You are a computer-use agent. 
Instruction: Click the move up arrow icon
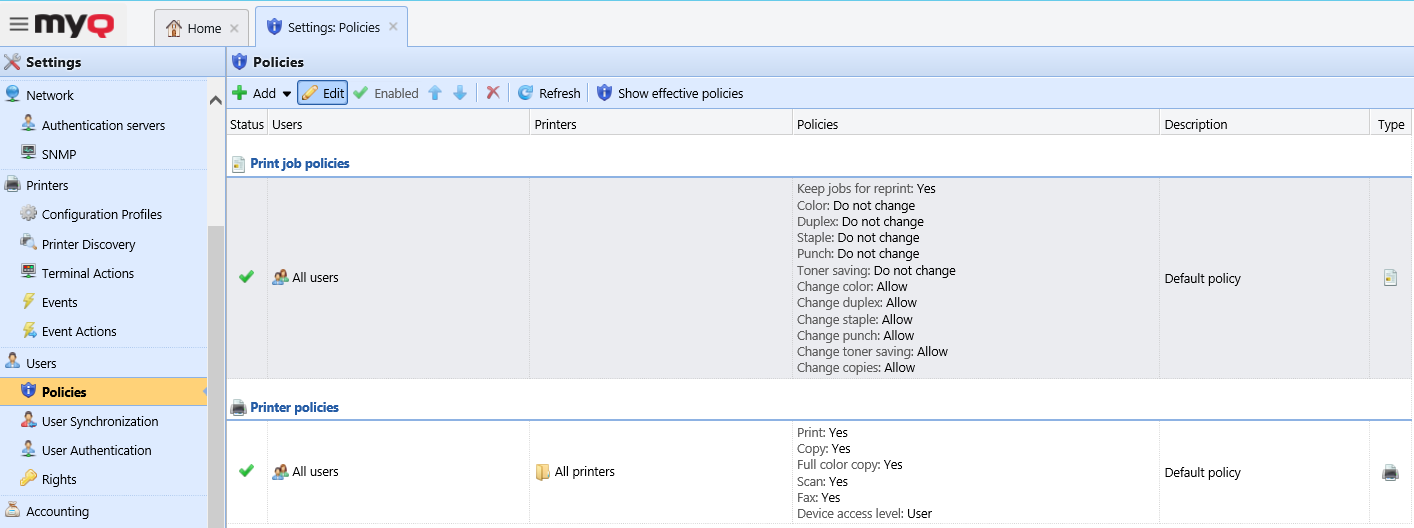click(x=435, y=93)
